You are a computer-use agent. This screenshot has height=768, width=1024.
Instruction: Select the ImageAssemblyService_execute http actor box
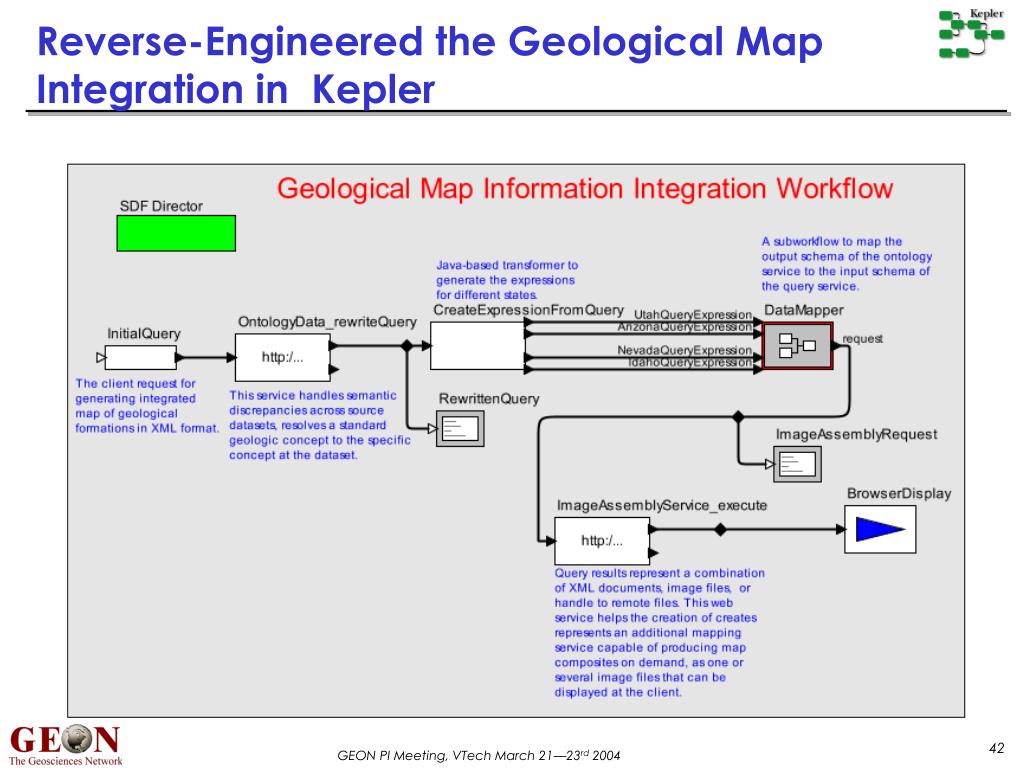click(x=602, y=541)
